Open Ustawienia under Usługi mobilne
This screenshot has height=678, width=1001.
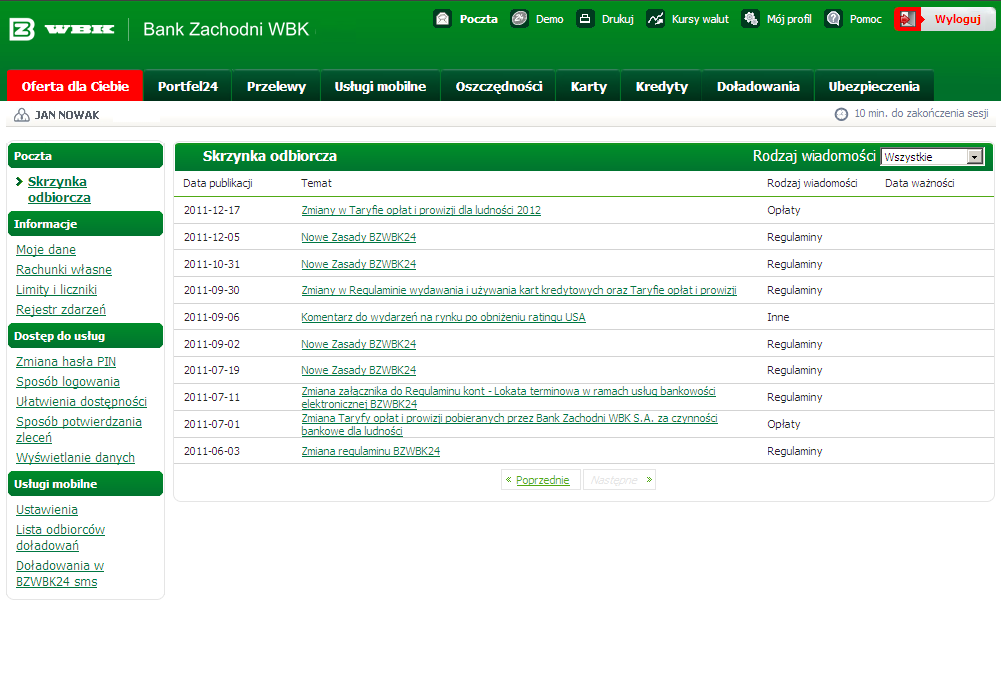tap(47, 510)
